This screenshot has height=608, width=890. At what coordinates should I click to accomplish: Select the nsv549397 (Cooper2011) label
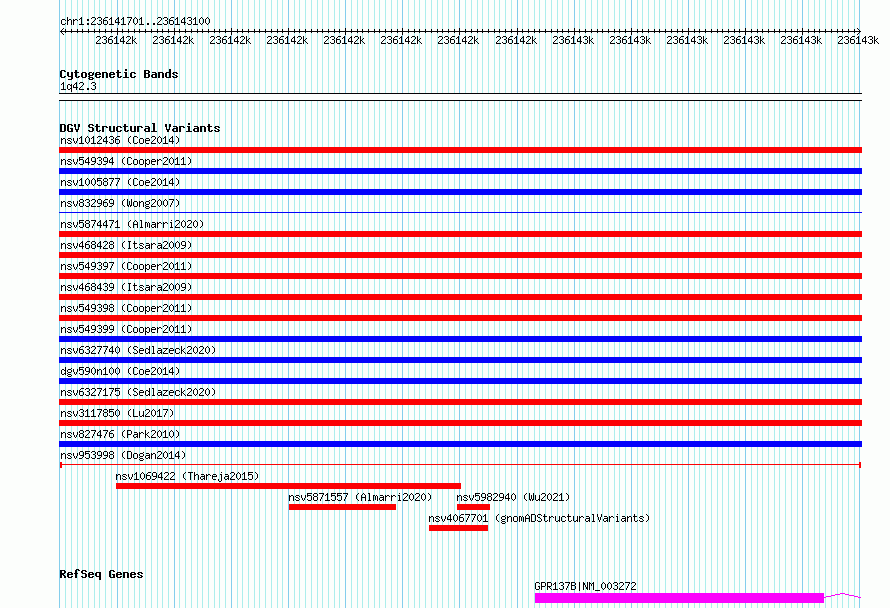tap(126, 266)
